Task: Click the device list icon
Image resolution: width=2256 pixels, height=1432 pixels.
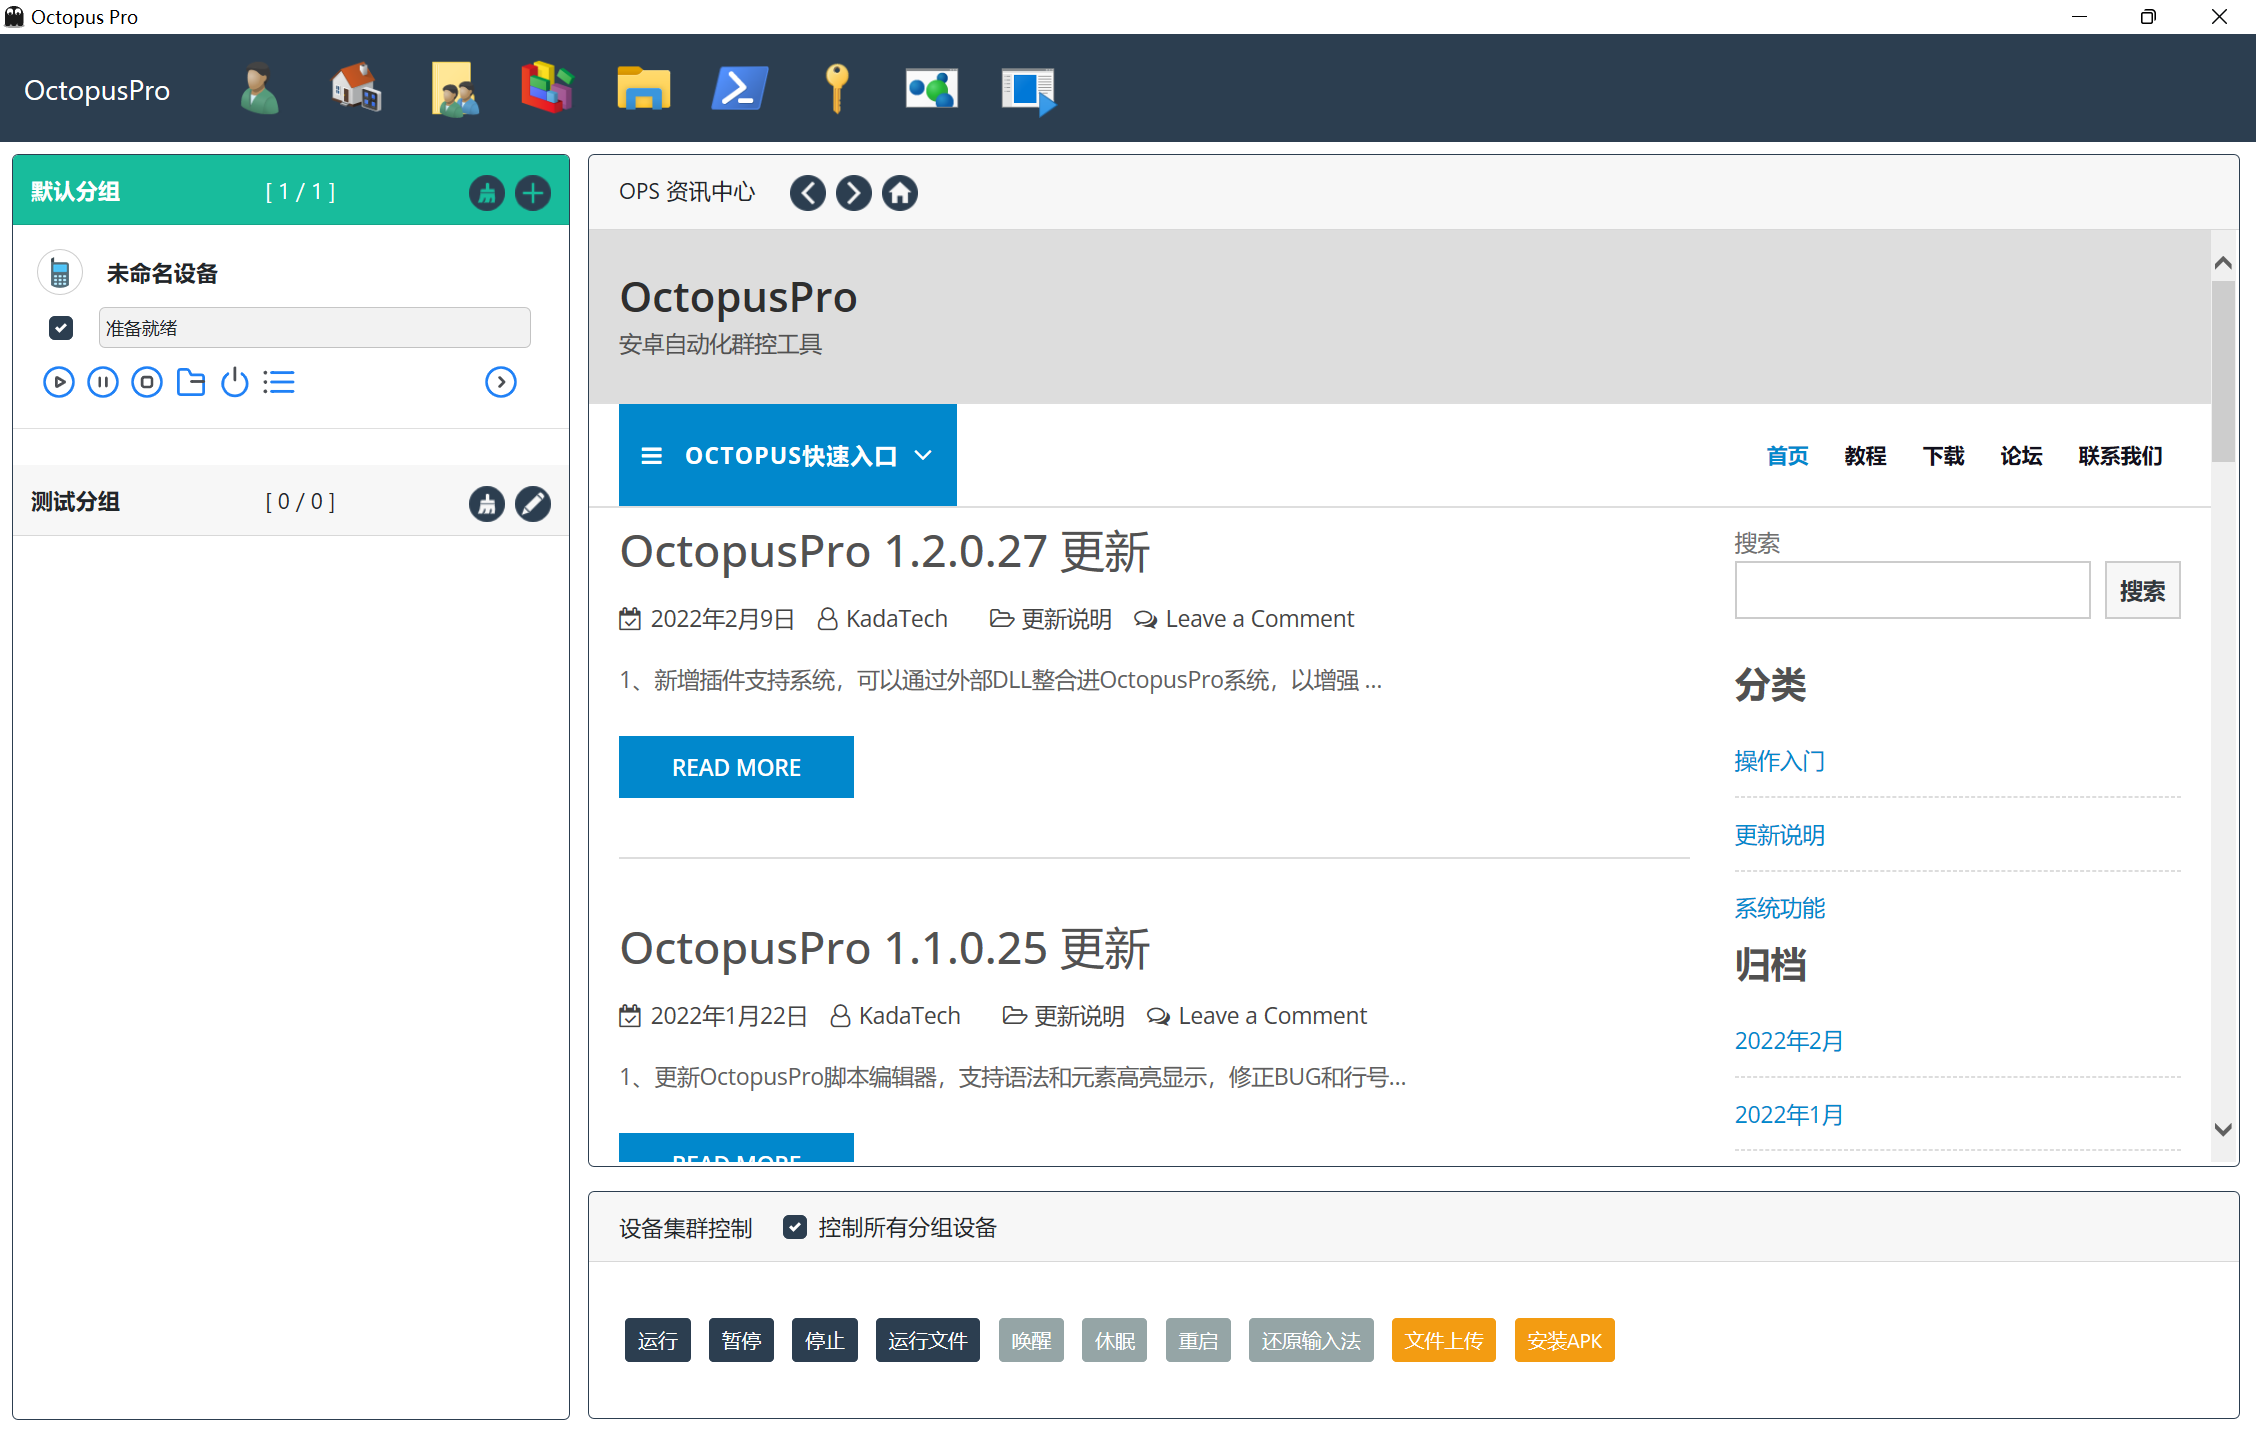Action: tap(279, 382)
